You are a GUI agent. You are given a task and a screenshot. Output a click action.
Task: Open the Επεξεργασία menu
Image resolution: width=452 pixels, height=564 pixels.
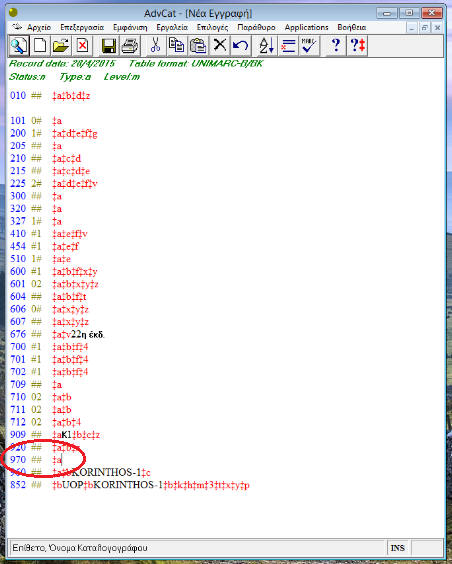(x=82, y=27)
